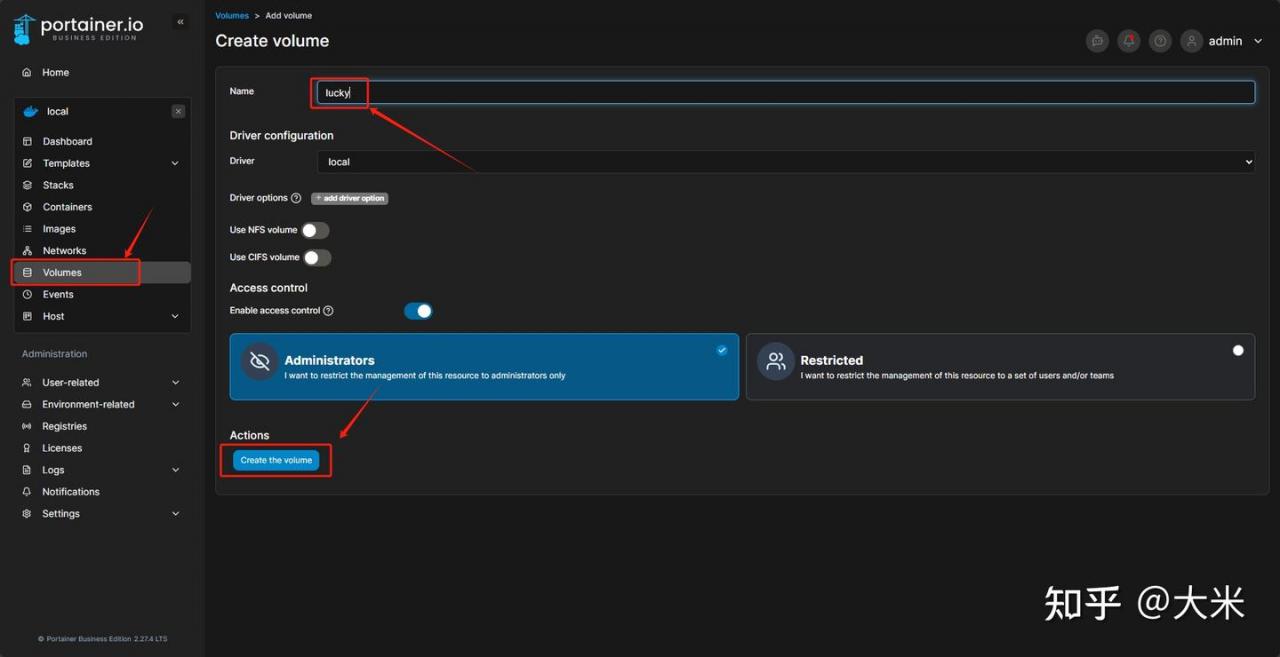Screen dimensions: 1280x657
Task: Expand the Settings submenu chevron
Action: click(x=176, y=514)
